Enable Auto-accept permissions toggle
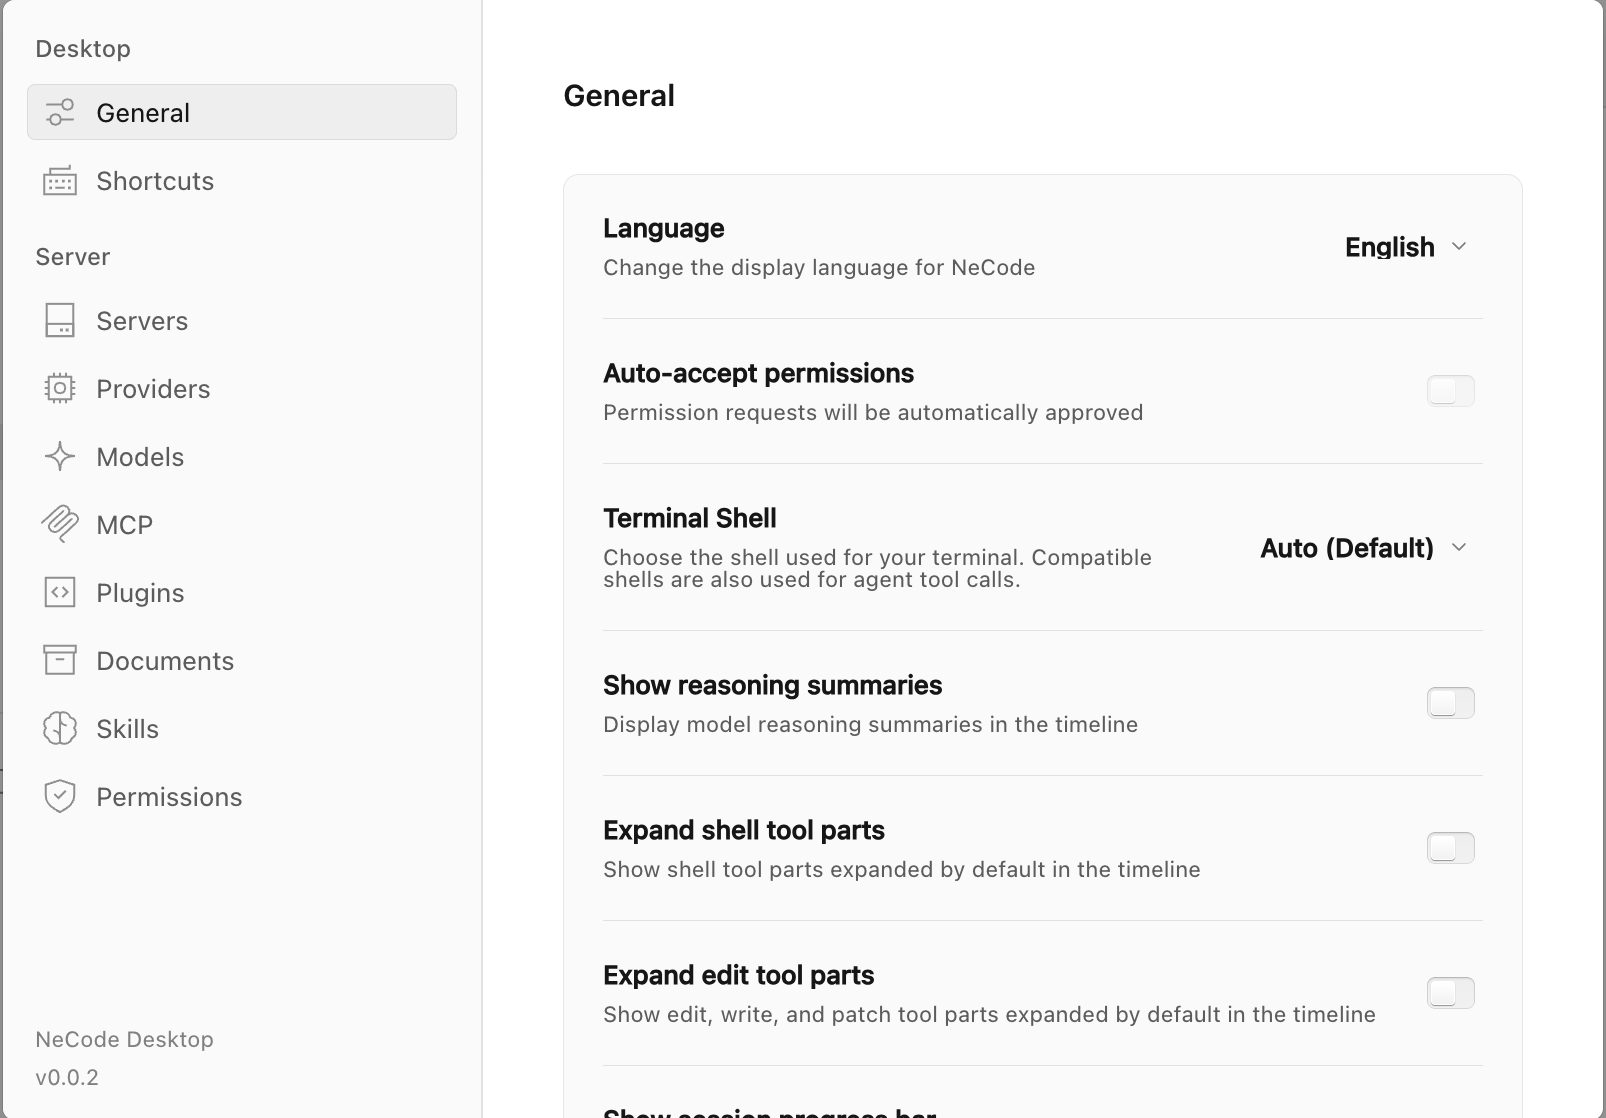The image size is (1606, 1118). coord(1450,391)
